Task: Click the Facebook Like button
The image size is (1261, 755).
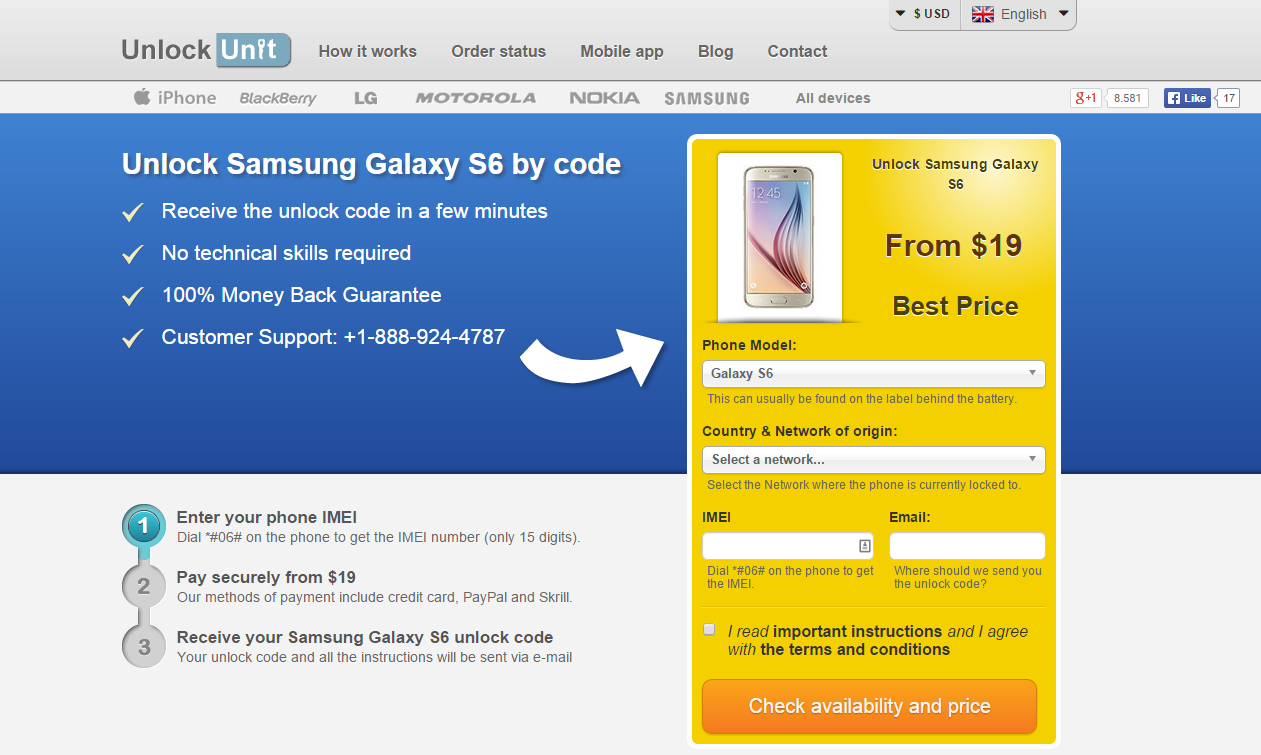Action: [1187, 98]
